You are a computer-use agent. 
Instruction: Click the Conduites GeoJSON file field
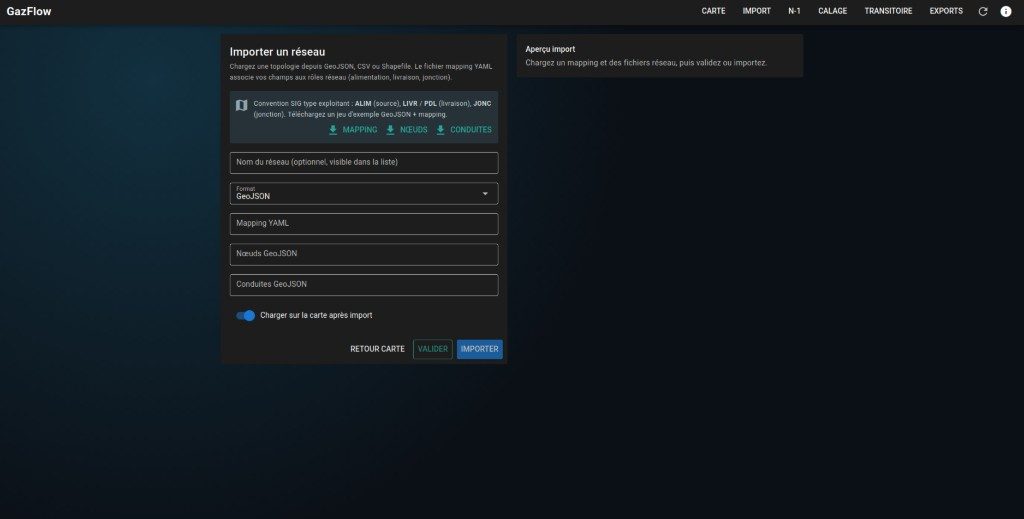pos(364,285)
